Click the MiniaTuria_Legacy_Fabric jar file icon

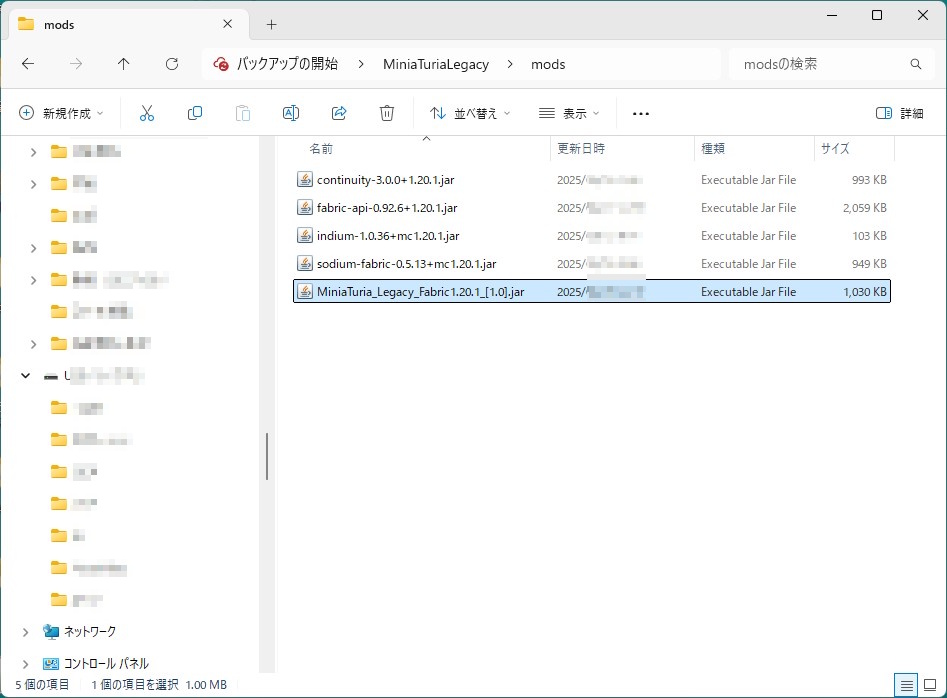tap(305, 292)
